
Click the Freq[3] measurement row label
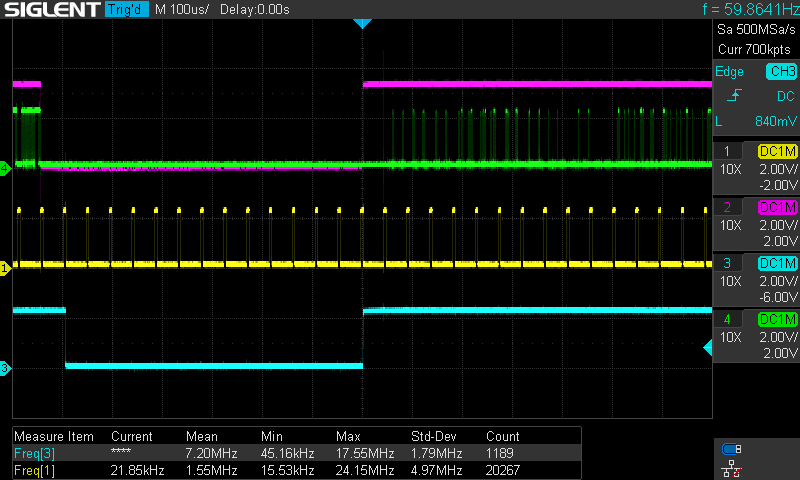[x=34, y=453]
